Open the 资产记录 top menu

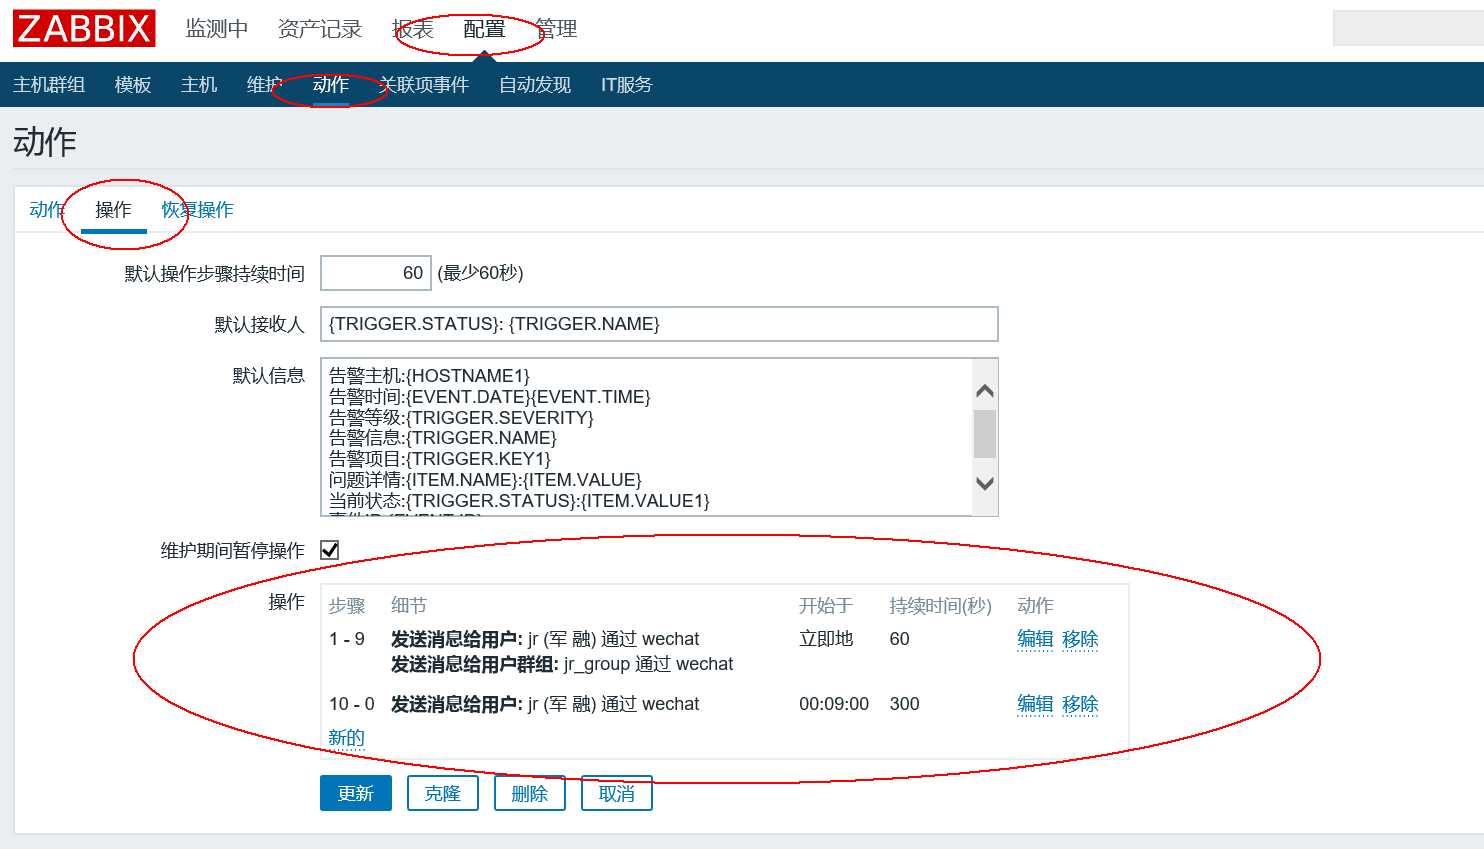pos(320,29)
